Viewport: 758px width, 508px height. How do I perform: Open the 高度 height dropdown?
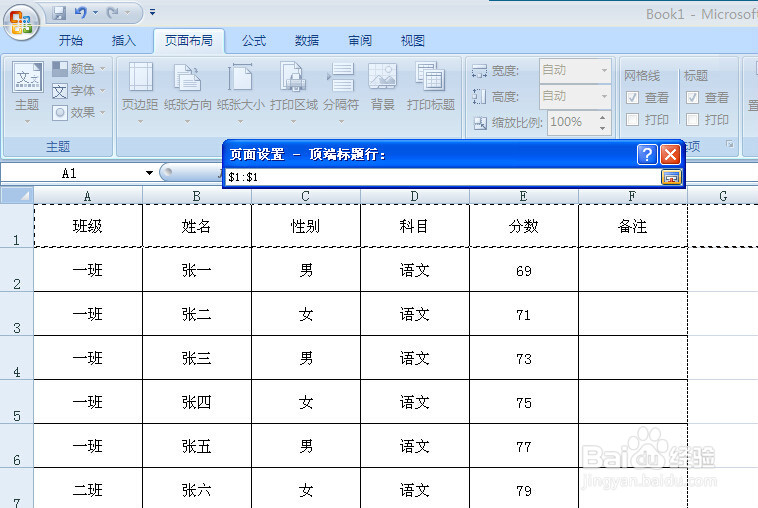(x=604, y=97)
